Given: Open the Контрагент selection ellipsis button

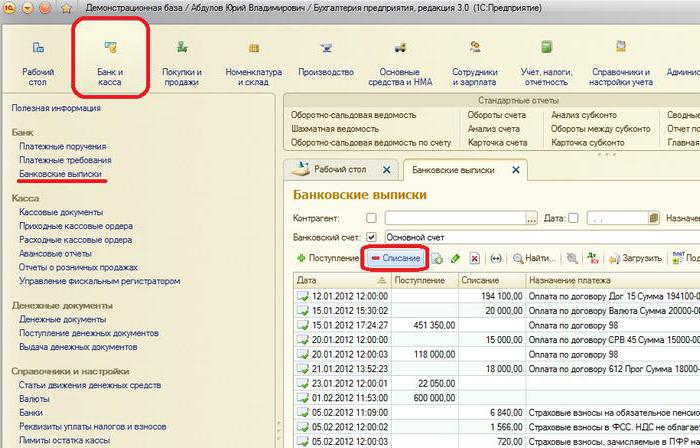Looking at the screenshot, I should (x=531, y=219).
